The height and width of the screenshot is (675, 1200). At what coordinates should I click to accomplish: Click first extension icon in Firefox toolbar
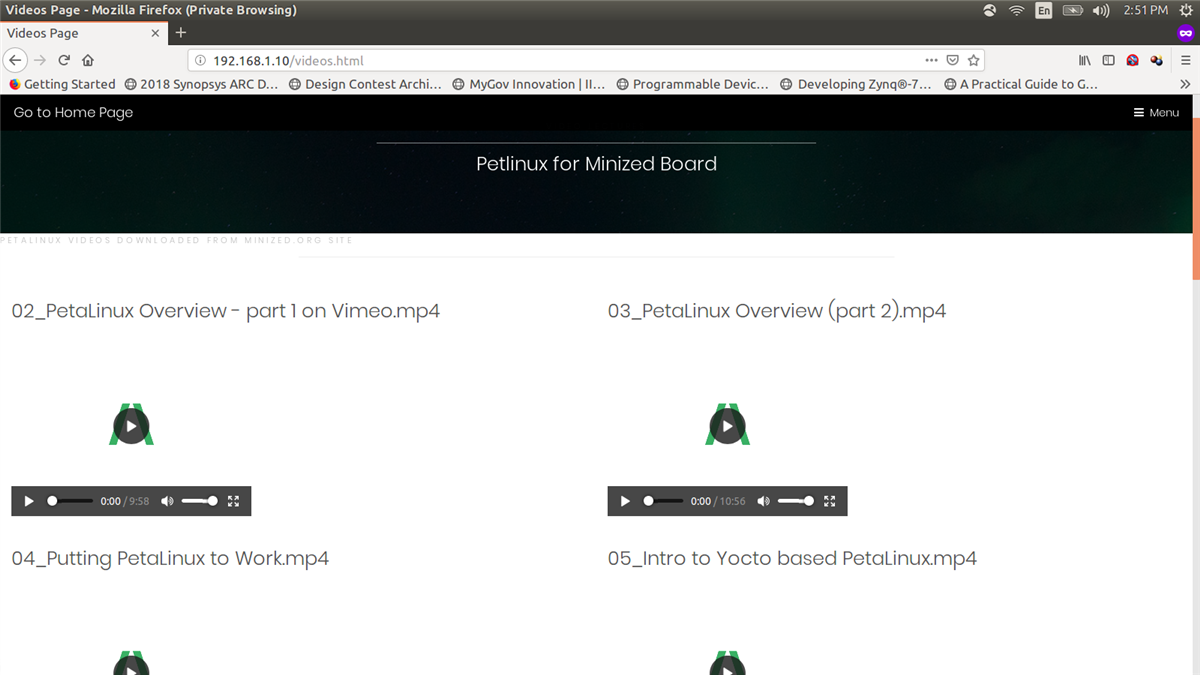(x=1132, y=60)
